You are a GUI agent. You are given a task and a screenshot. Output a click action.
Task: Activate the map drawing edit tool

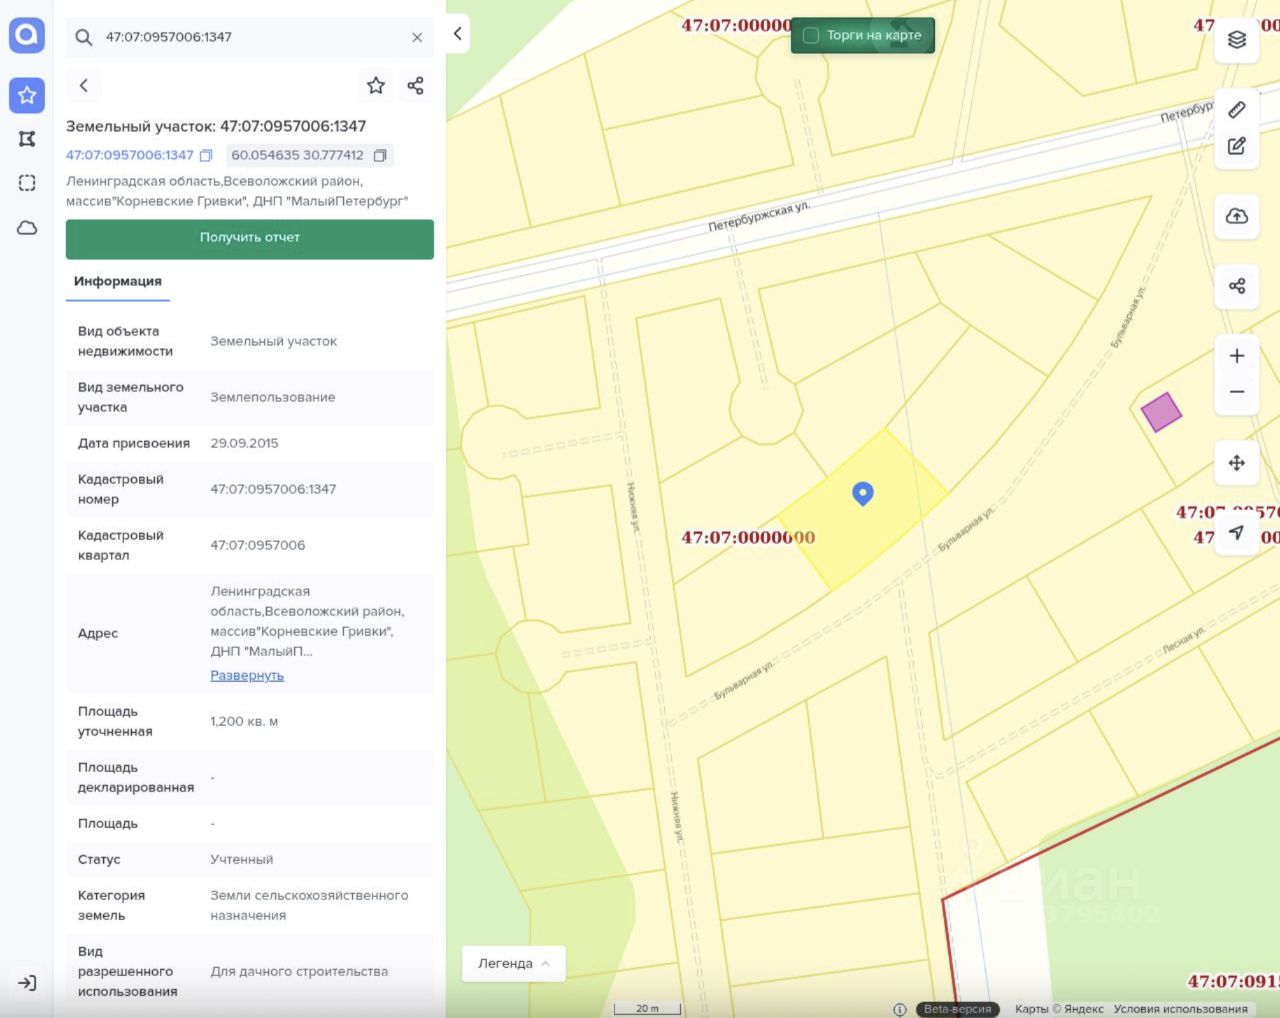click(1237, 146)
